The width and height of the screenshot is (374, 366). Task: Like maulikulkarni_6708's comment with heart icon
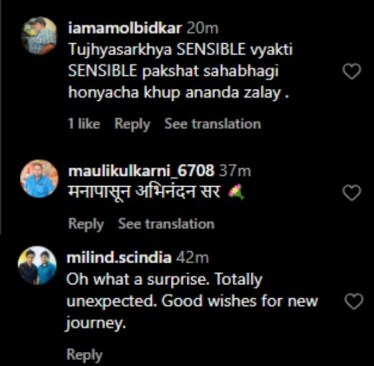point(352,193)
